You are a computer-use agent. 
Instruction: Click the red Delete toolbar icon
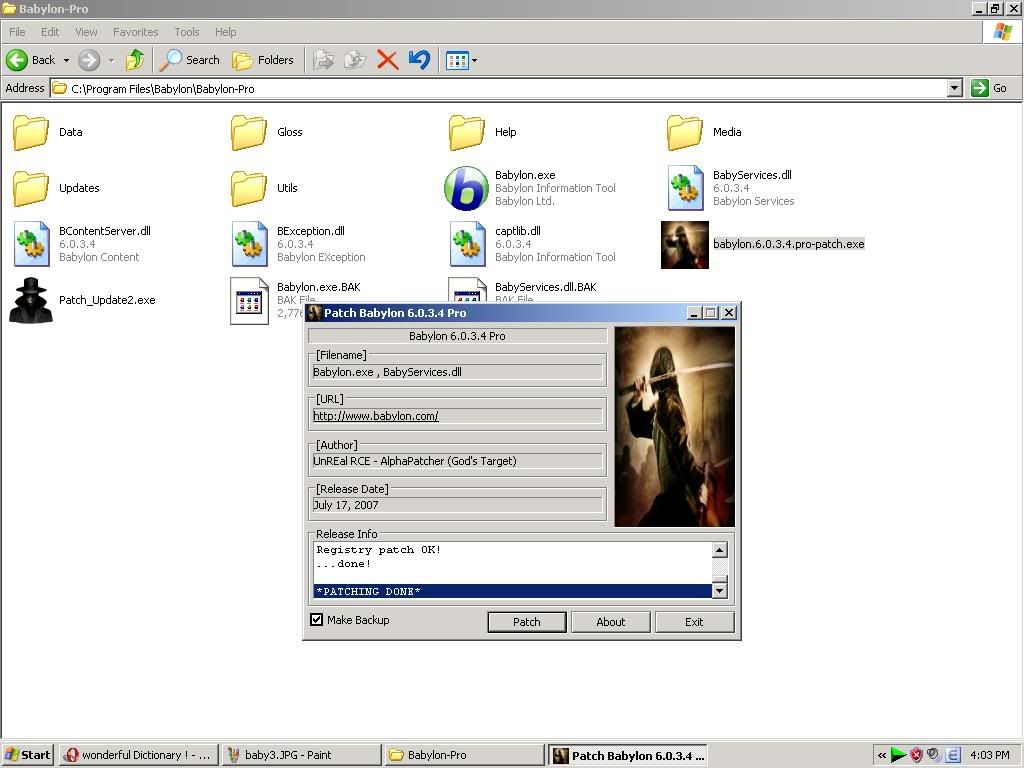point(388,60)
